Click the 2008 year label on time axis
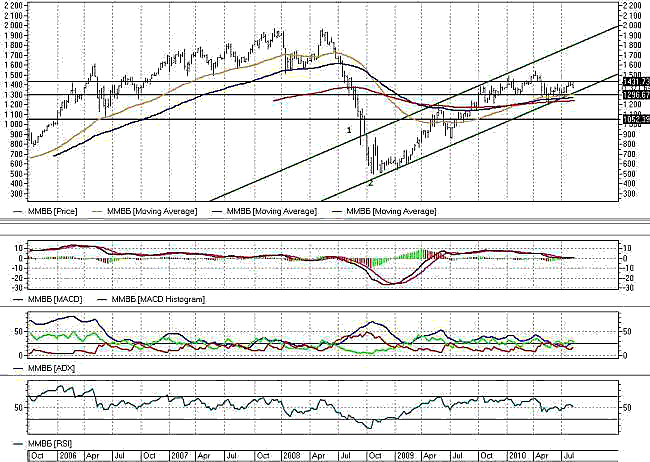 pos(292,456)
